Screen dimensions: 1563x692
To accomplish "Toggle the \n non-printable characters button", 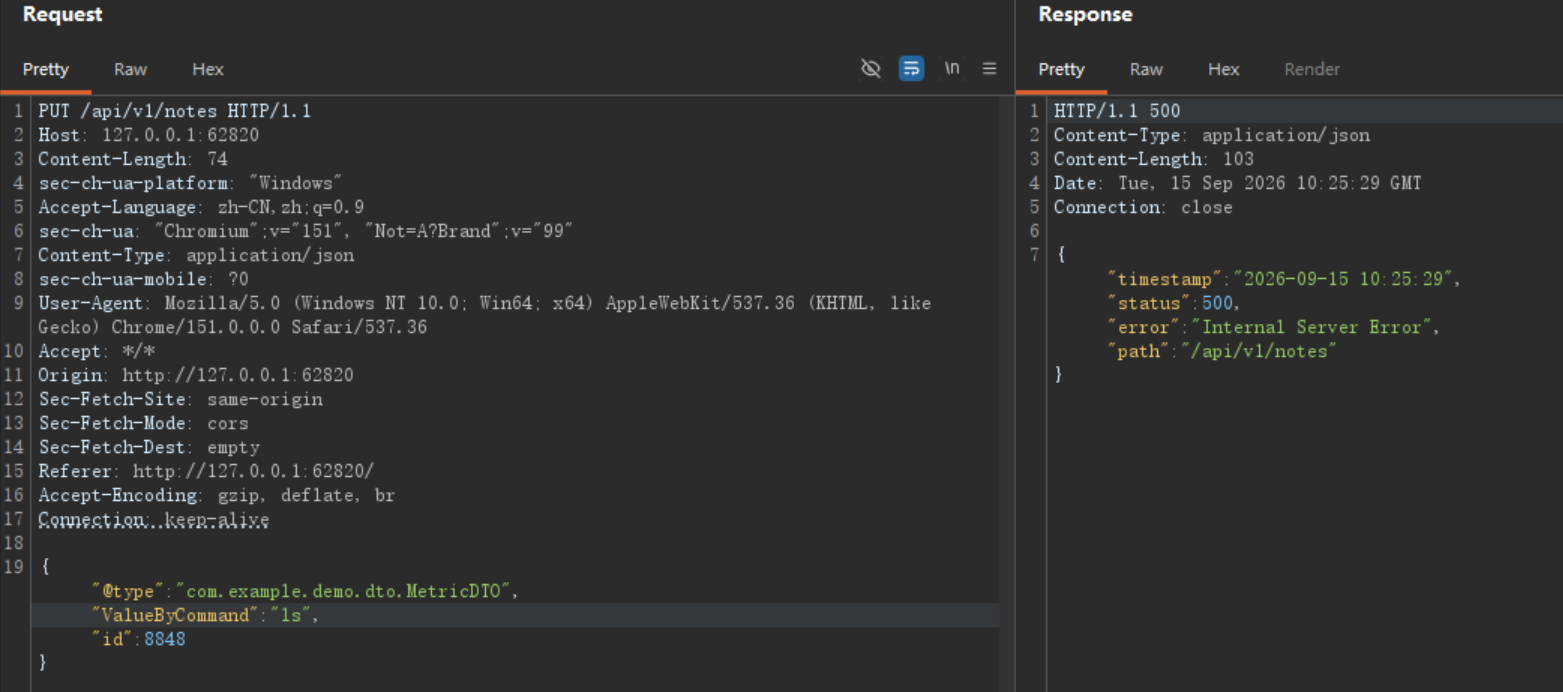I will point(952,68).
